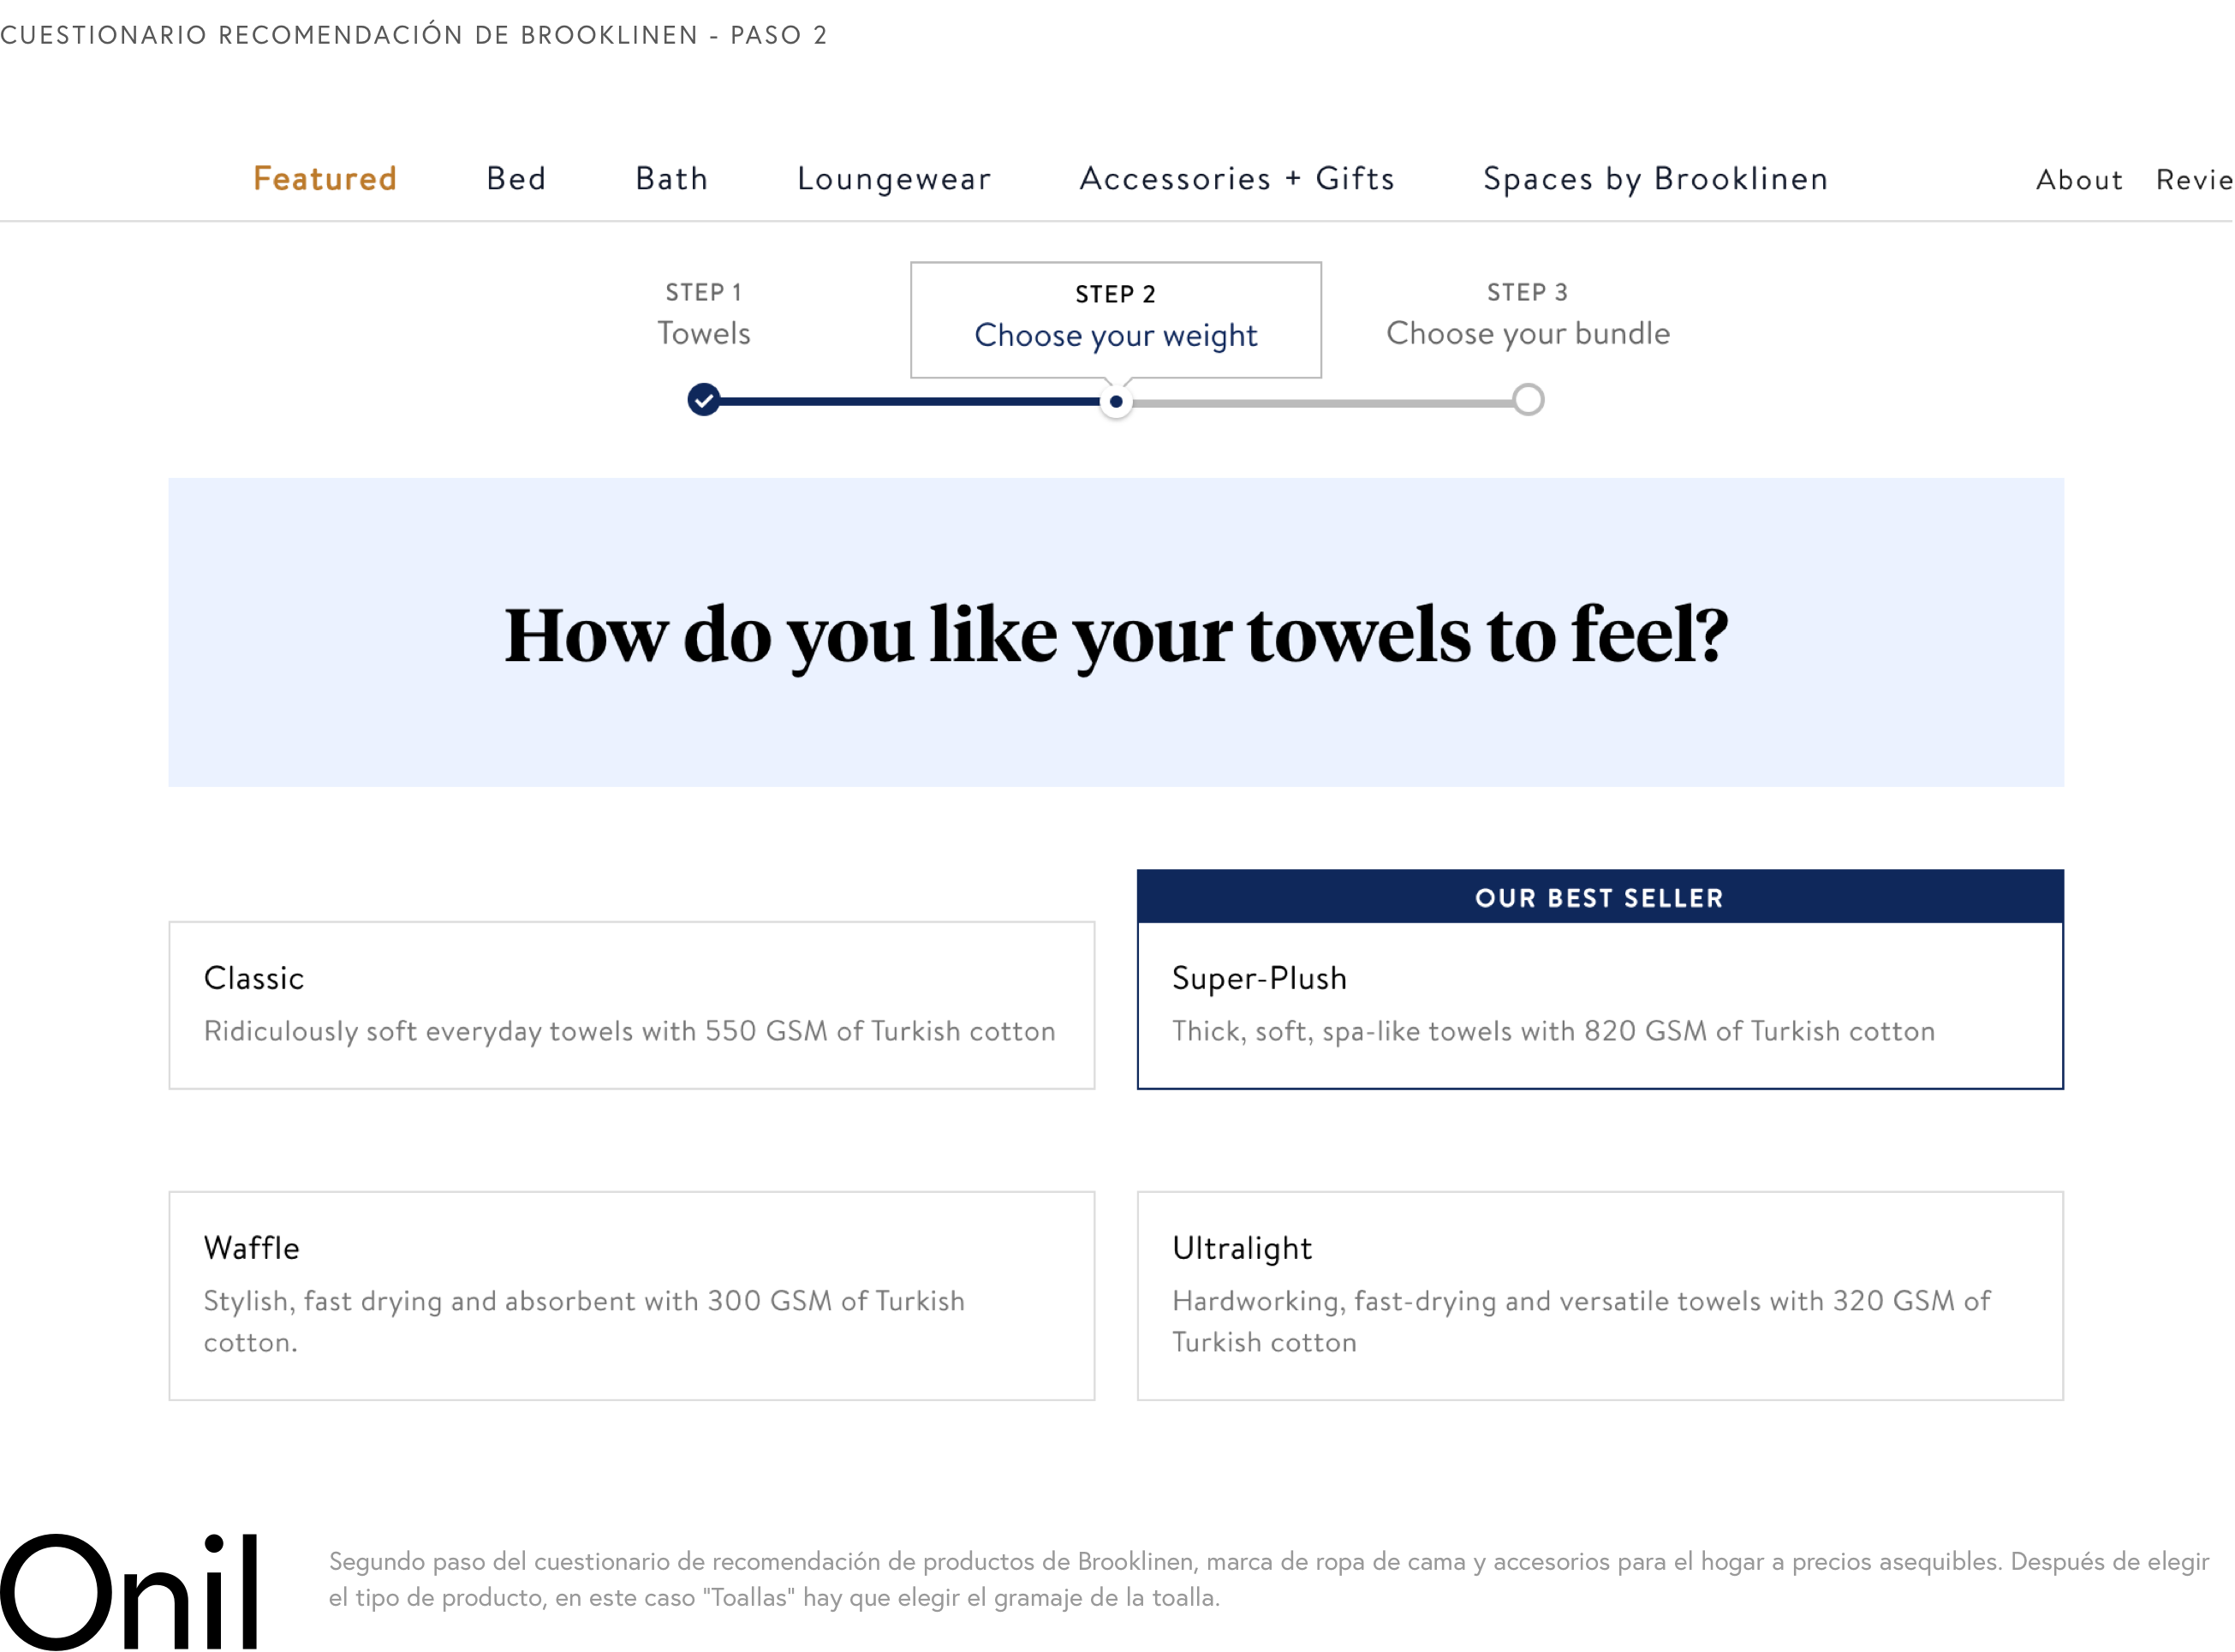Open Accessories + Gifts menu
The image size is (2235, 1652).
pyautogui.click(x=1237, y=179)
